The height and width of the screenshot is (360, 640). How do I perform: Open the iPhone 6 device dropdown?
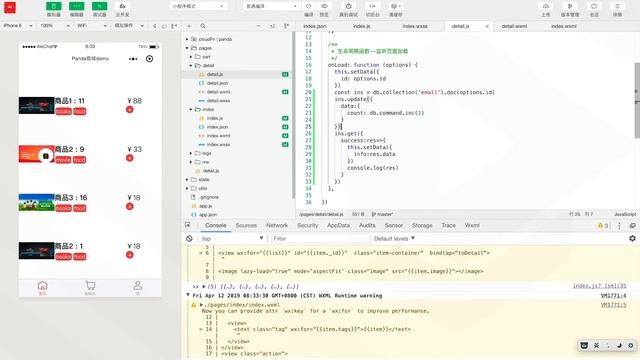tap(18, 25)
